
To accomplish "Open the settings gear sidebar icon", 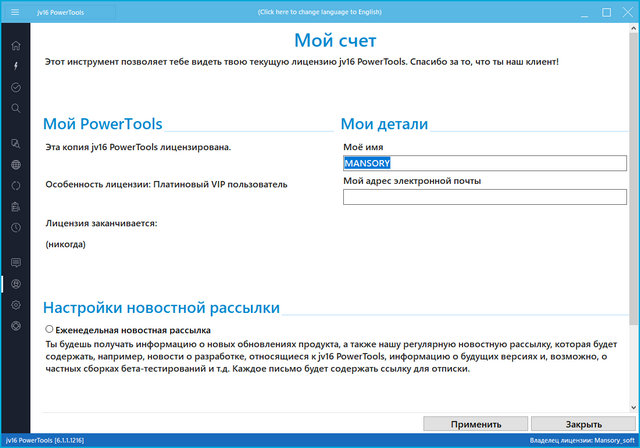I will (15, 305).
